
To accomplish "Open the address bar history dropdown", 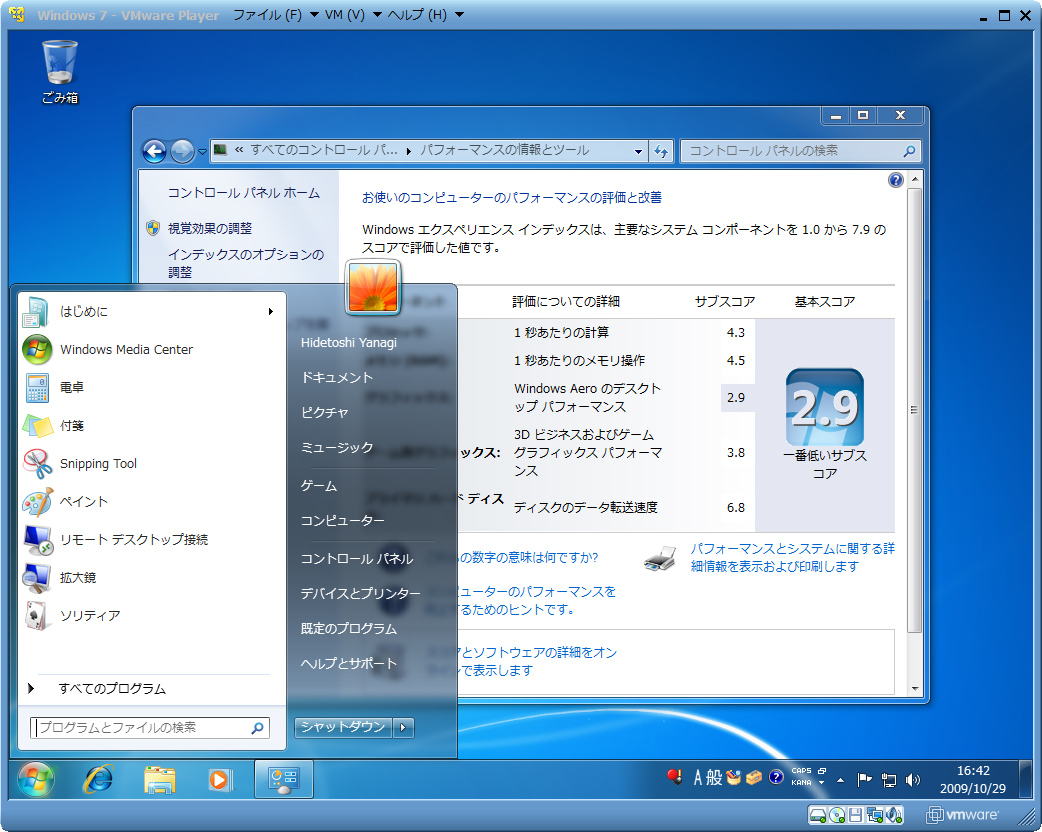I will tap(639, 150).
